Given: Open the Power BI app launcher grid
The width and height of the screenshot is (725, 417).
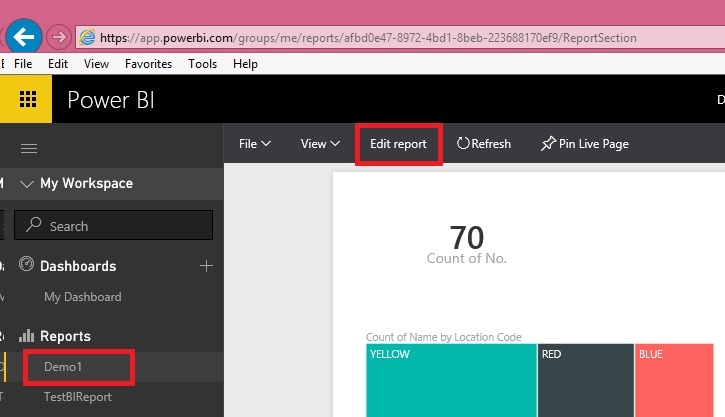Looking at the screenshot, I should pyautogui.click(x=26, y=99).
